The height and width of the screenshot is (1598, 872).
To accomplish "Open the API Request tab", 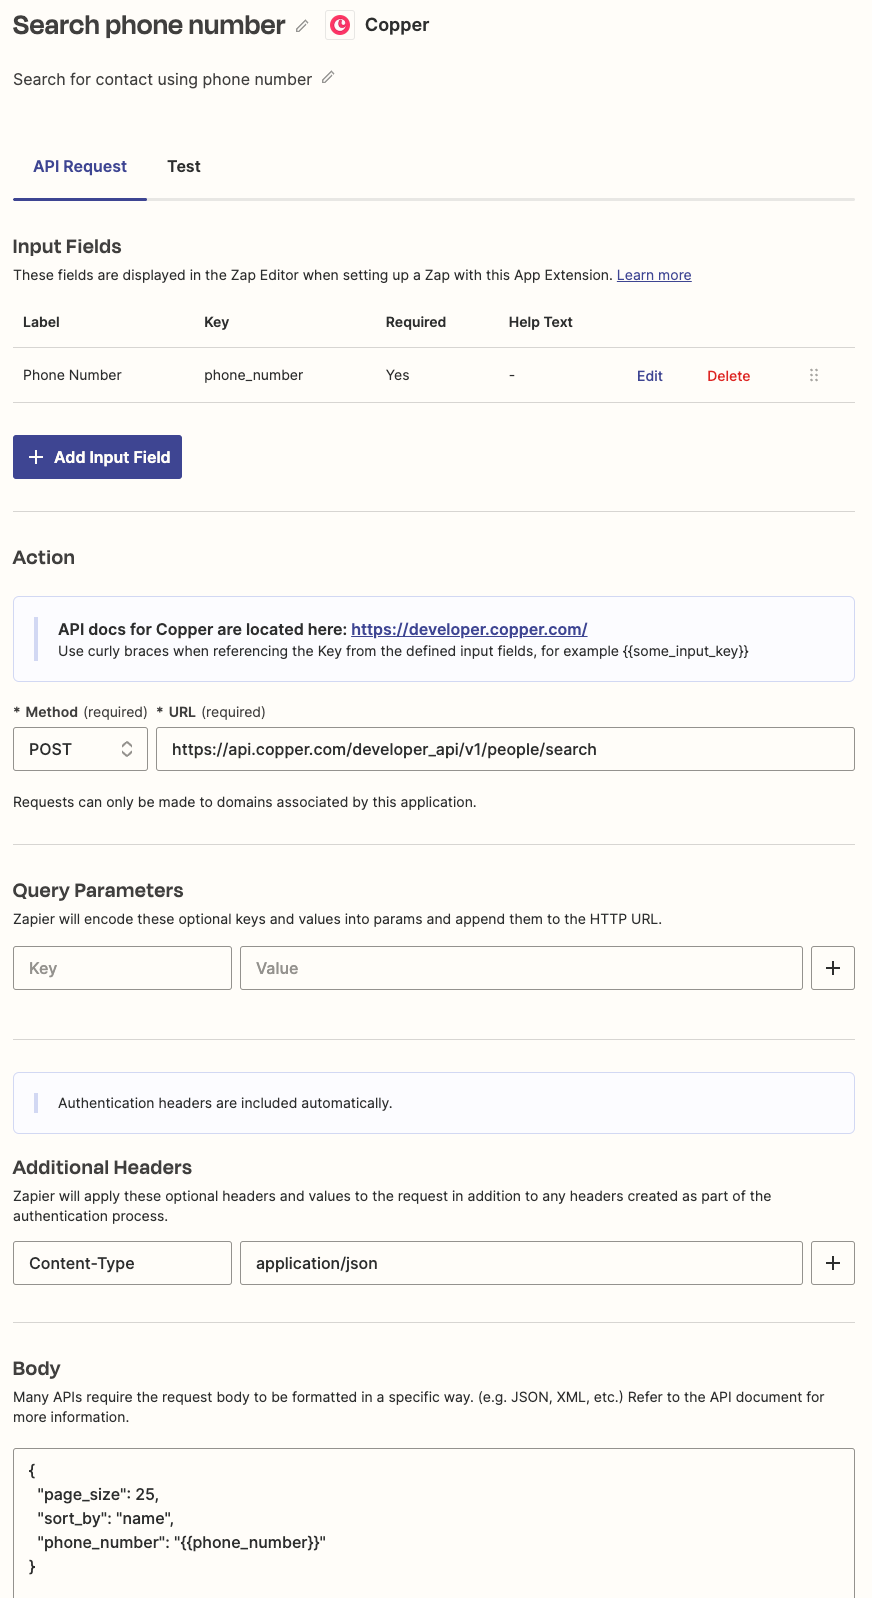I will click(80, 166).
